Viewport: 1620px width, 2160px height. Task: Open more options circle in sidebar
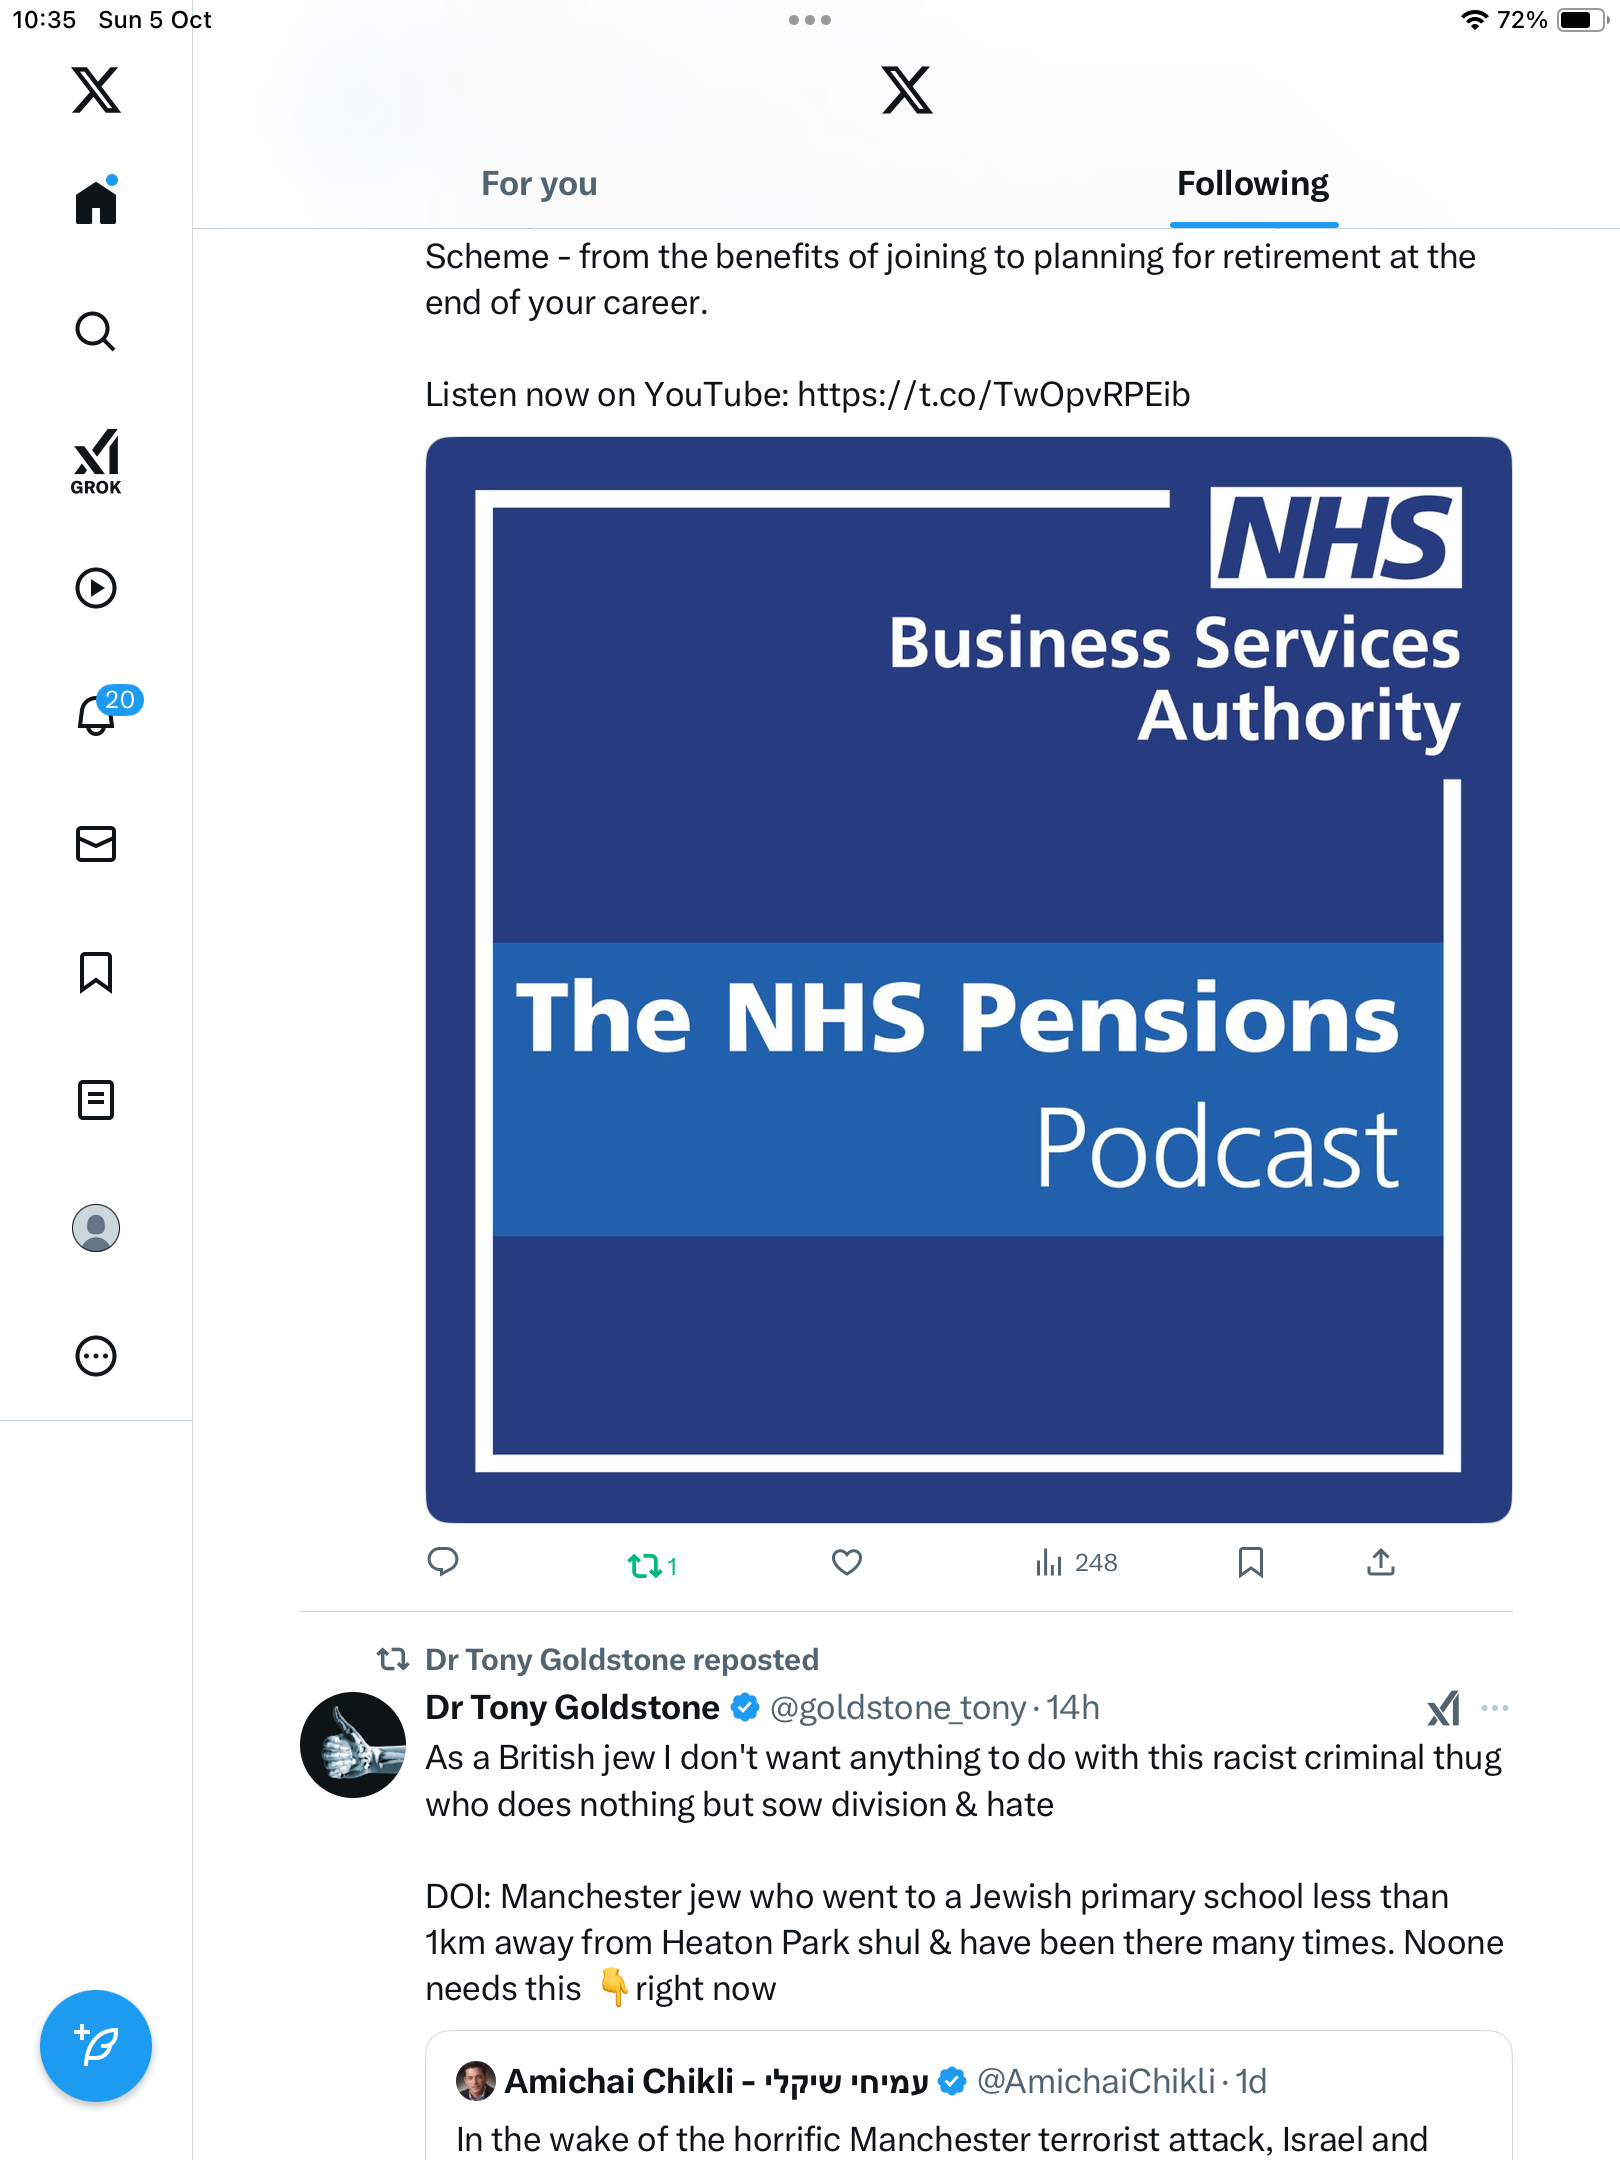tap(96, 1356)
